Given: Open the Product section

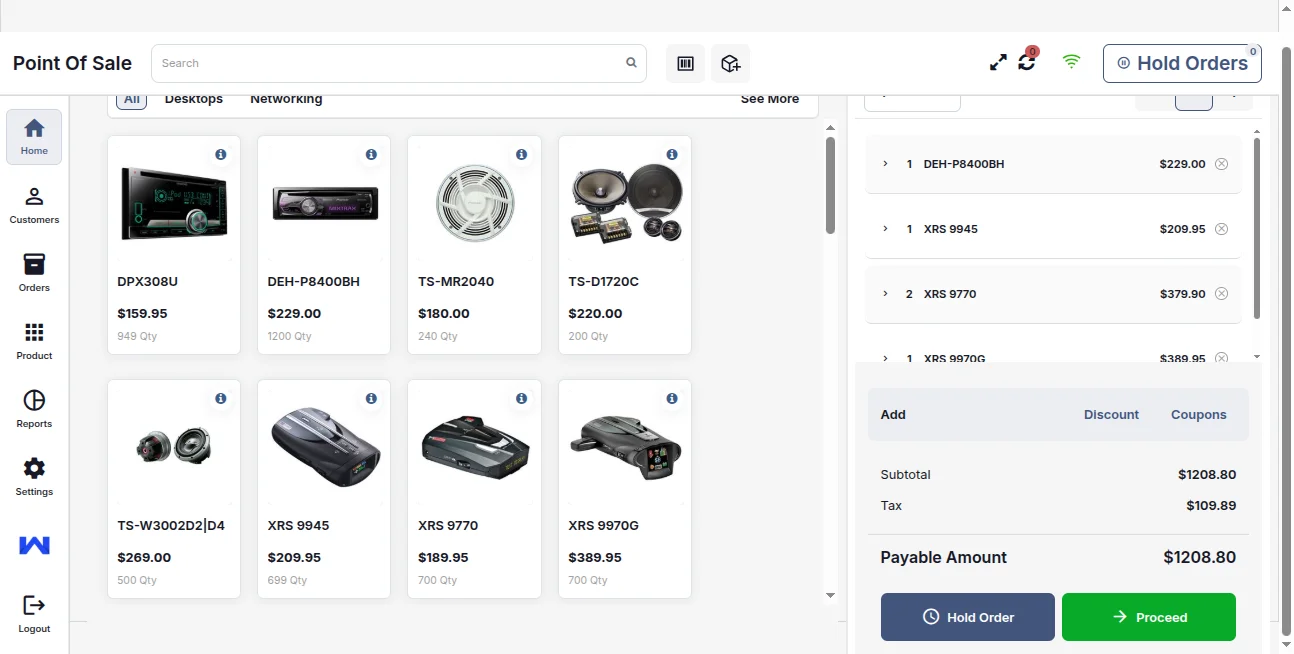Looking at the screenshot, I should click(34, 341).
